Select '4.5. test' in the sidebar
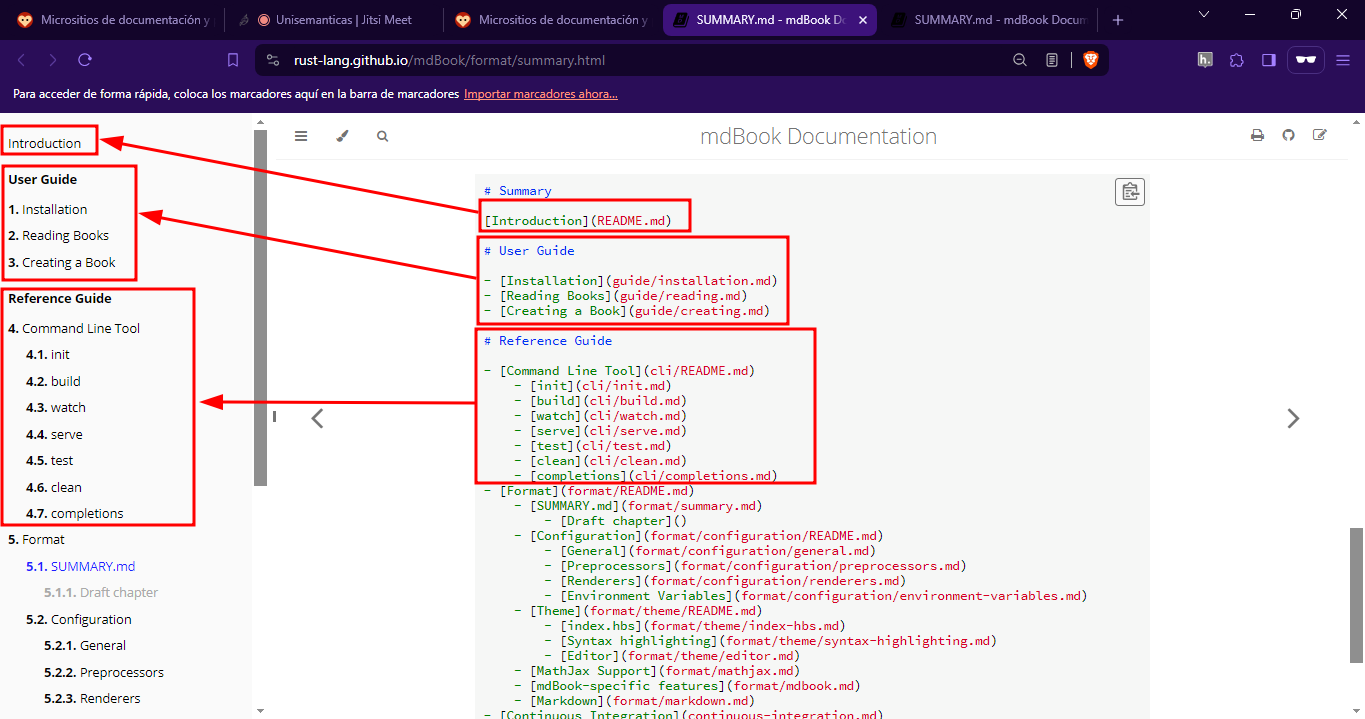The image size is (1365, 719). 50,461
